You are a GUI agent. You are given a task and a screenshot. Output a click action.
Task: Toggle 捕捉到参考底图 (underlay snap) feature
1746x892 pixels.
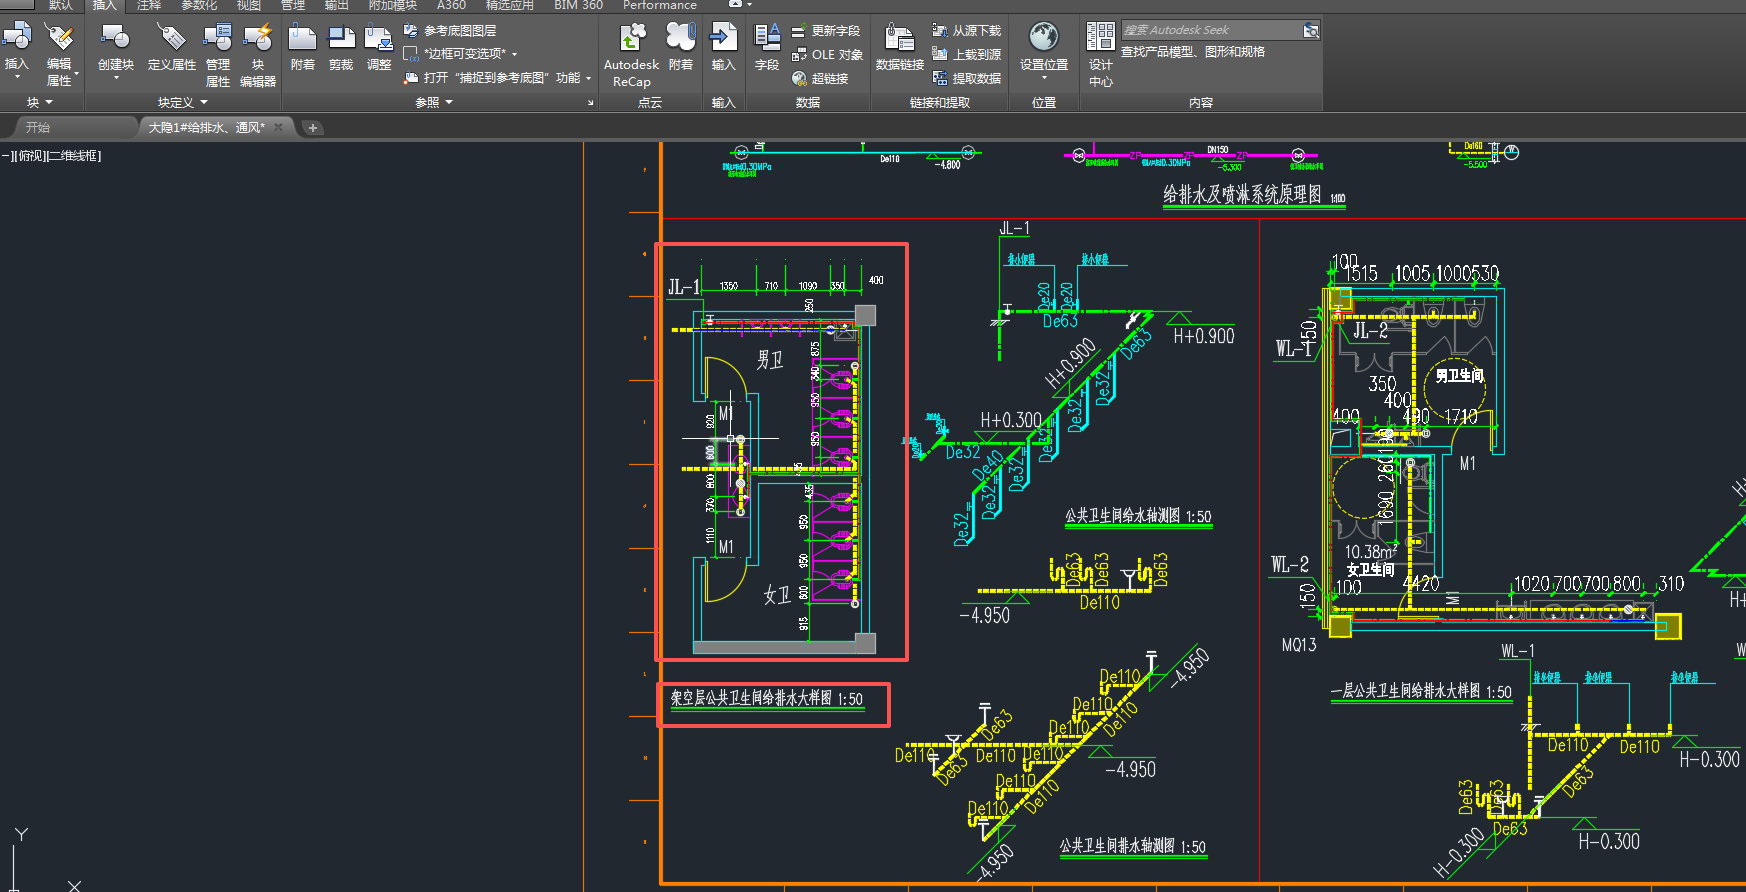(x=490, y=78)
